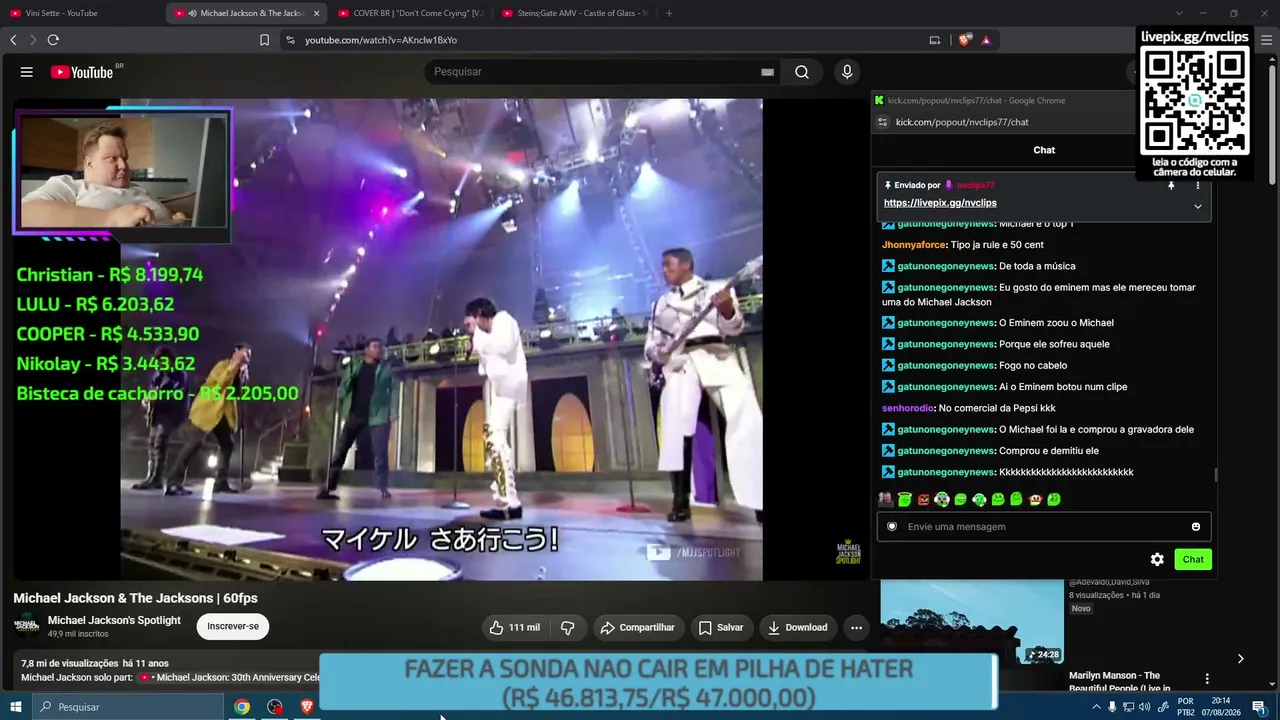Screen dimensions: 1280x720
Task: Open the Brave Rewards triangle icon
Action: pyautogui.click(x=986, y=40)
